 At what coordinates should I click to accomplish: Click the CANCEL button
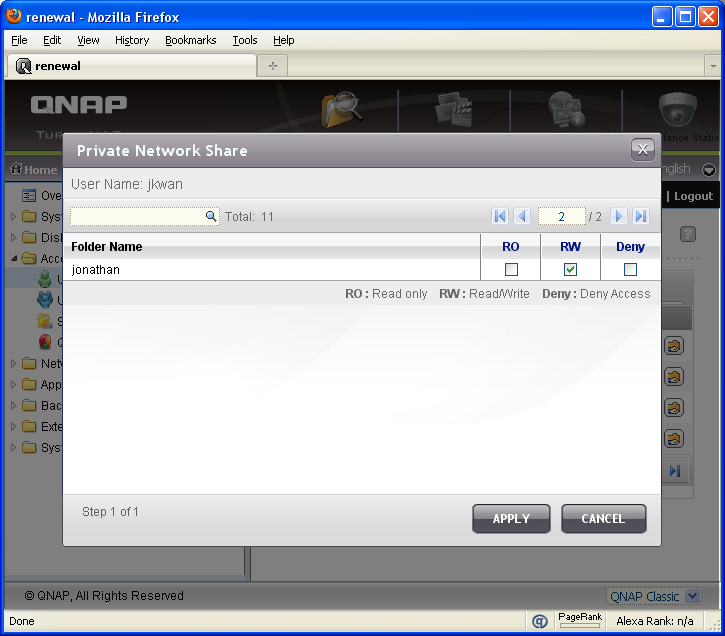603,519
